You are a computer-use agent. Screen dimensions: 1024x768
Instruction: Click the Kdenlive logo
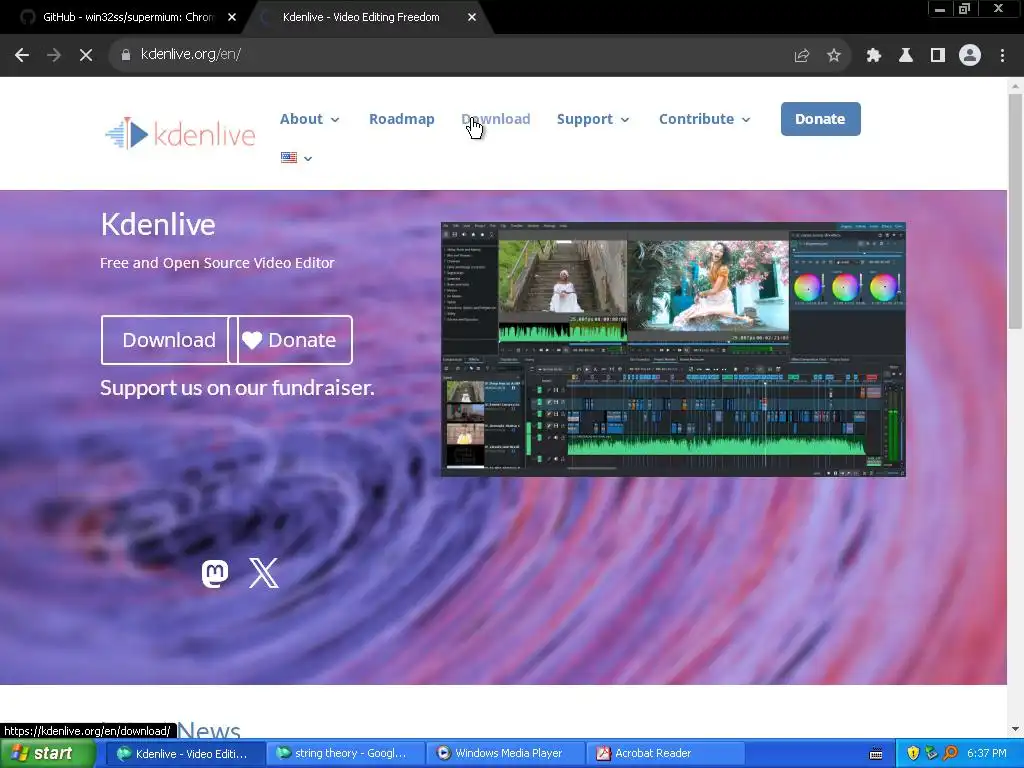180,133
